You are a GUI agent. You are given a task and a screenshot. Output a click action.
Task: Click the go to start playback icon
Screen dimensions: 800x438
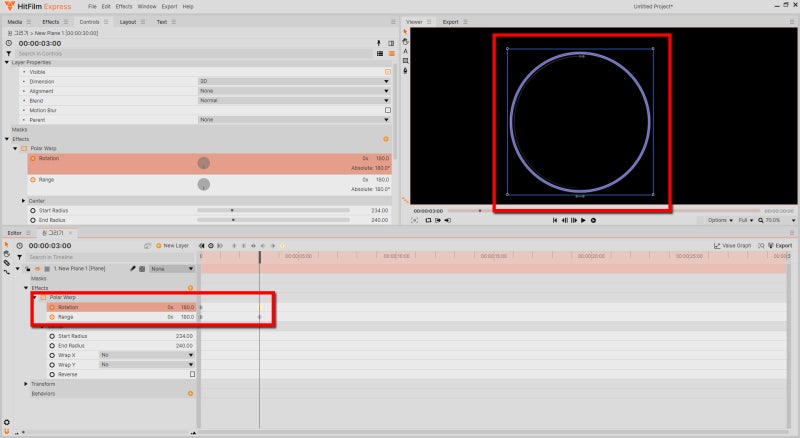(555, 221)
